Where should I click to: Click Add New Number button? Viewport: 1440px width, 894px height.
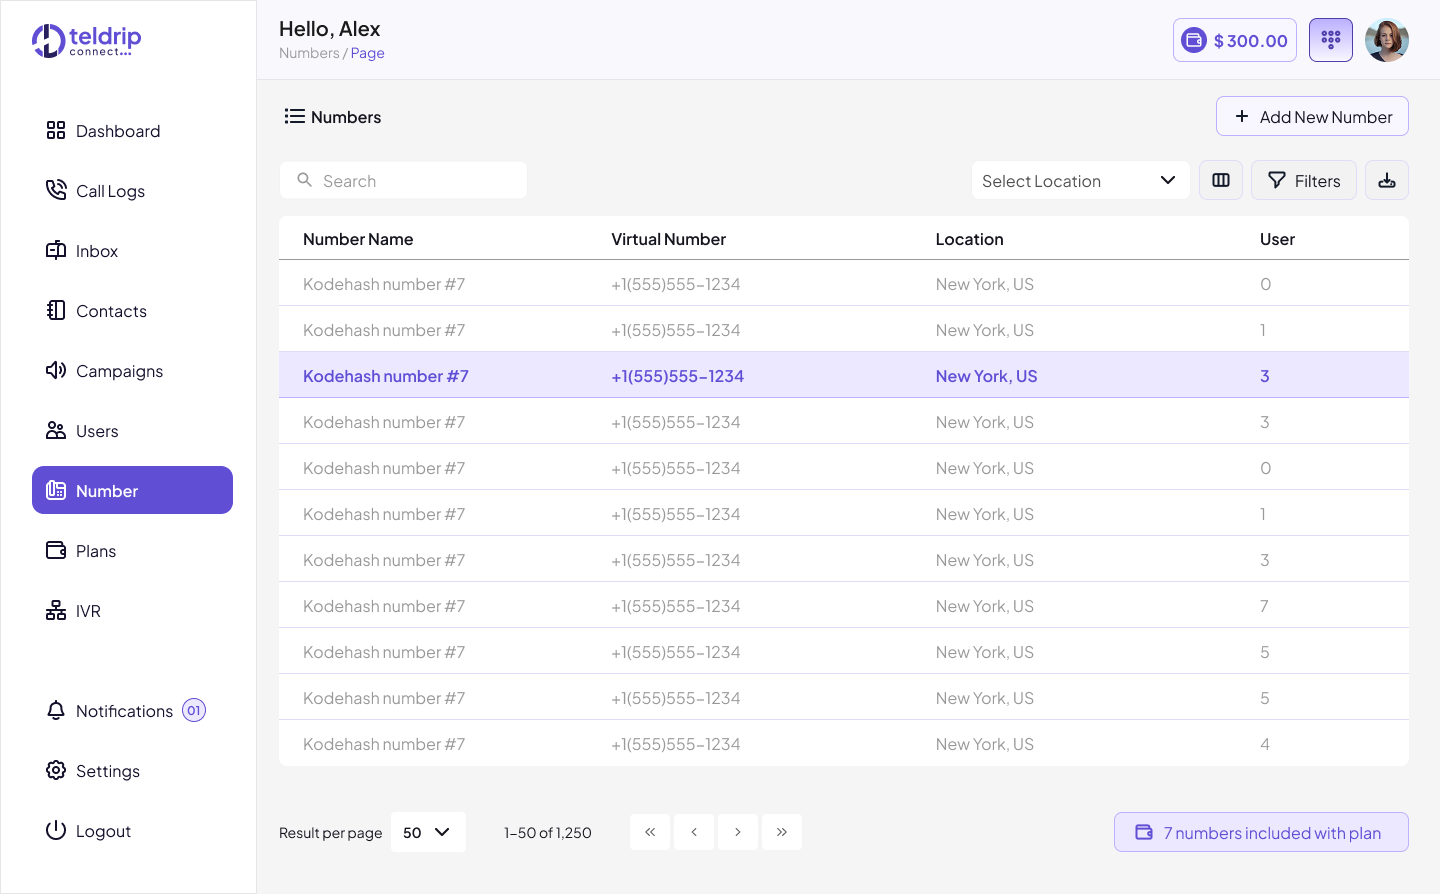1312,117
